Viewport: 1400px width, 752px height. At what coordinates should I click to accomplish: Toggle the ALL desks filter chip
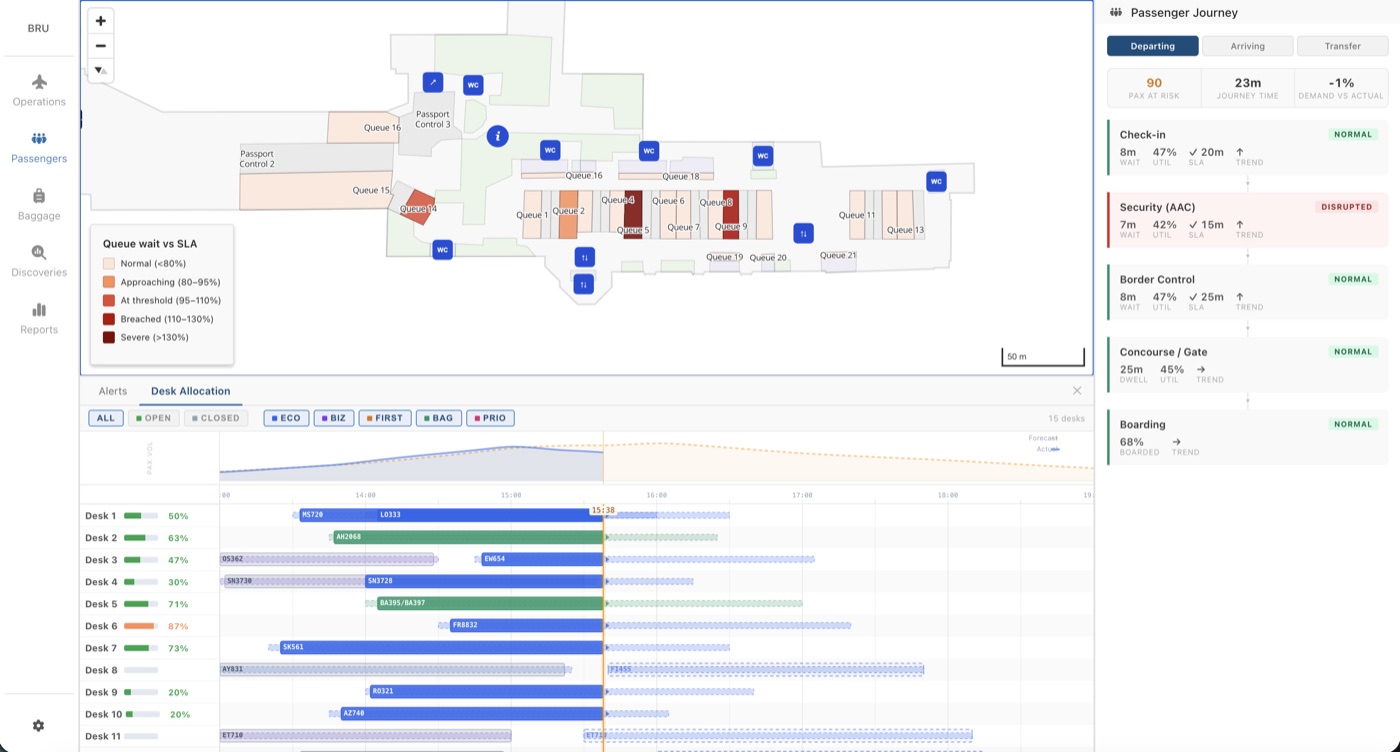pos(106,418)
